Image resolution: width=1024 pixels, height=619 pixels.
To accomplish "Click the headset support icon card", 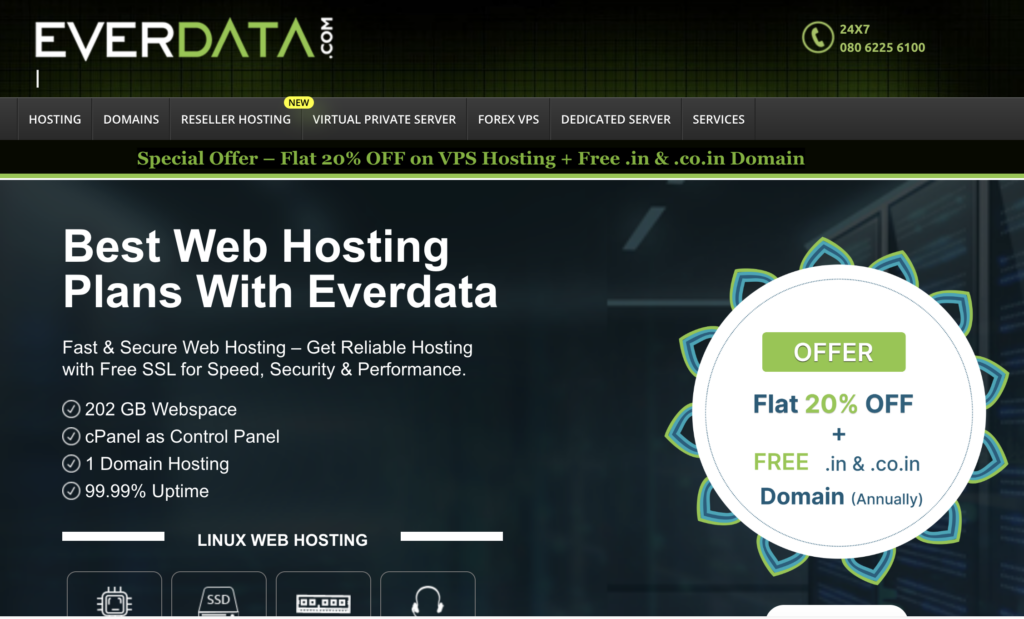I will point(428,594).
